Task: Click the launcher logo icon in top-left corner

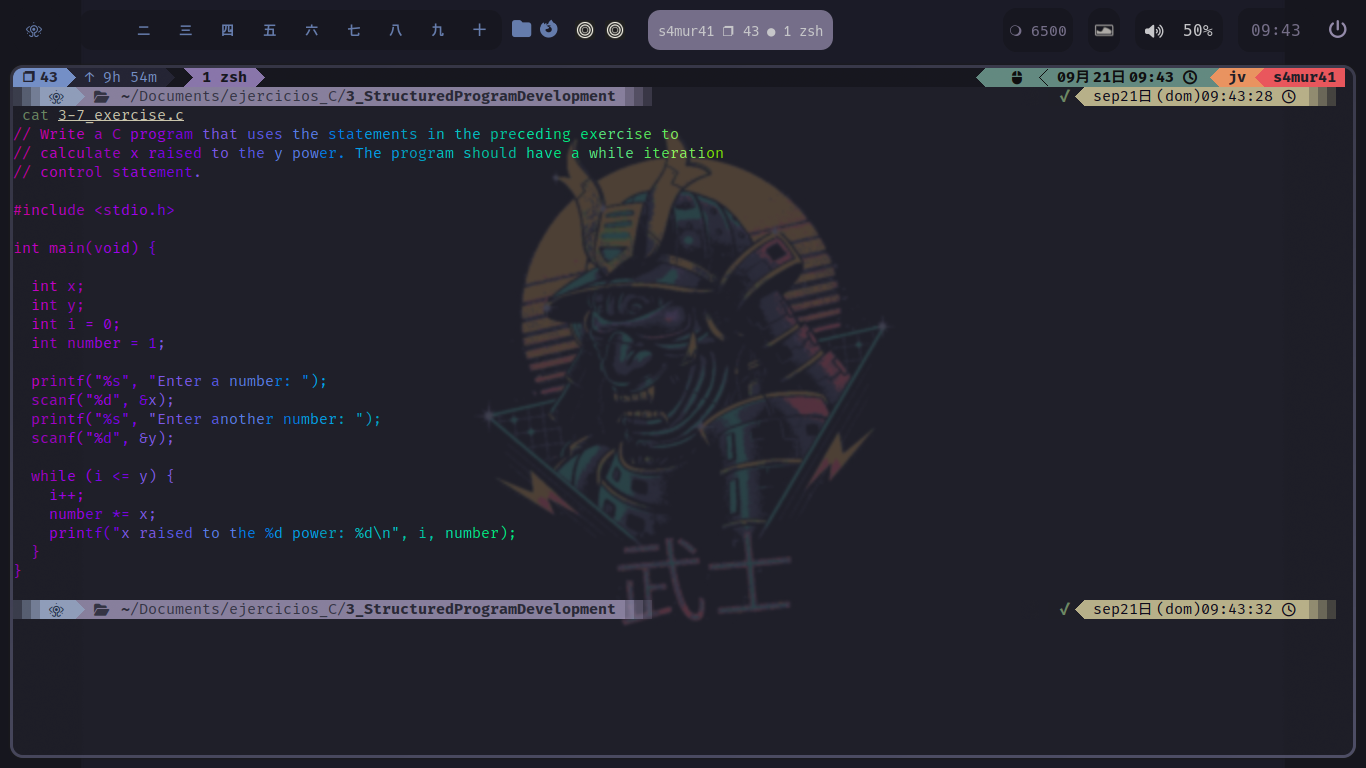Action: [x=33, y=30]
